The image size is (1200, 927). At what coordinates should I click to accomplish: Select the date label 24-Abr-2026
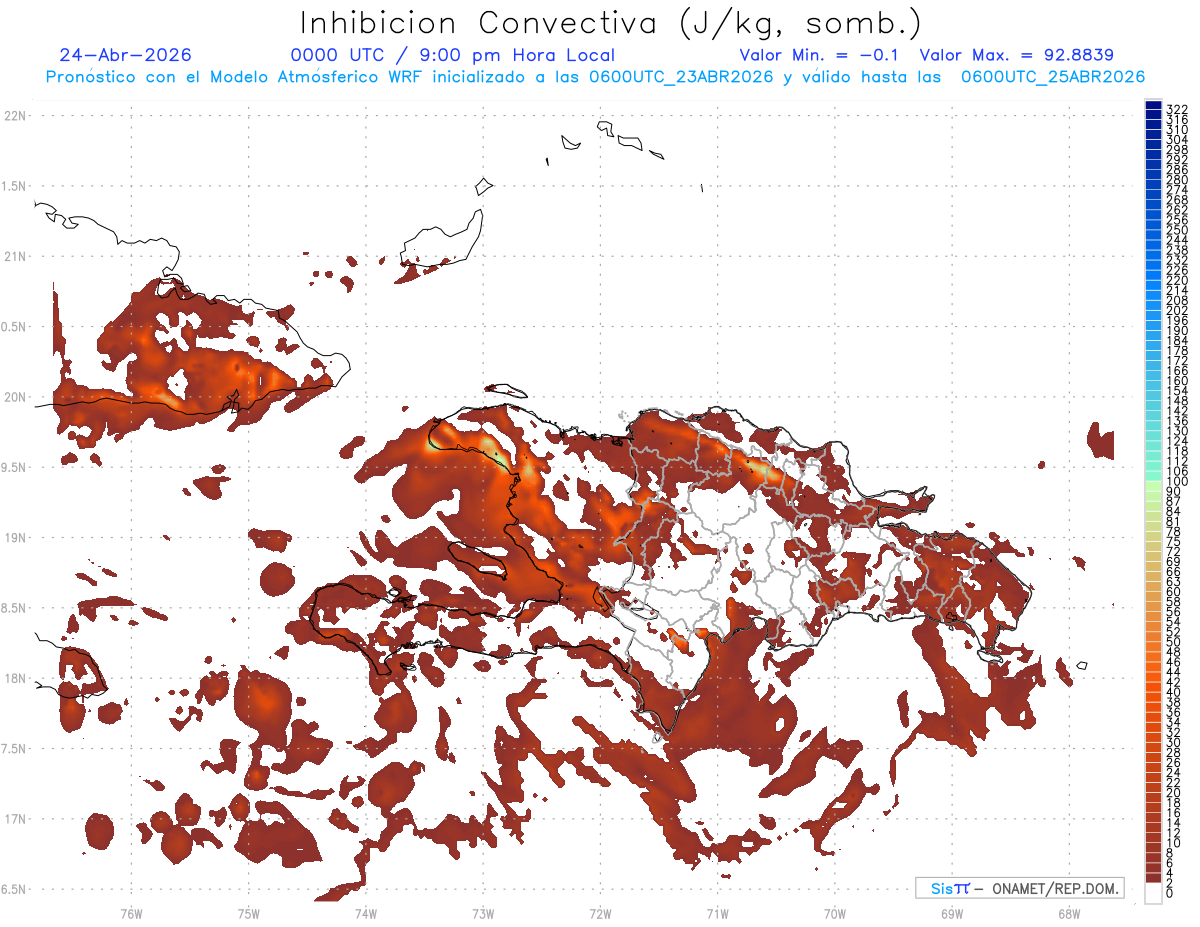125,56
